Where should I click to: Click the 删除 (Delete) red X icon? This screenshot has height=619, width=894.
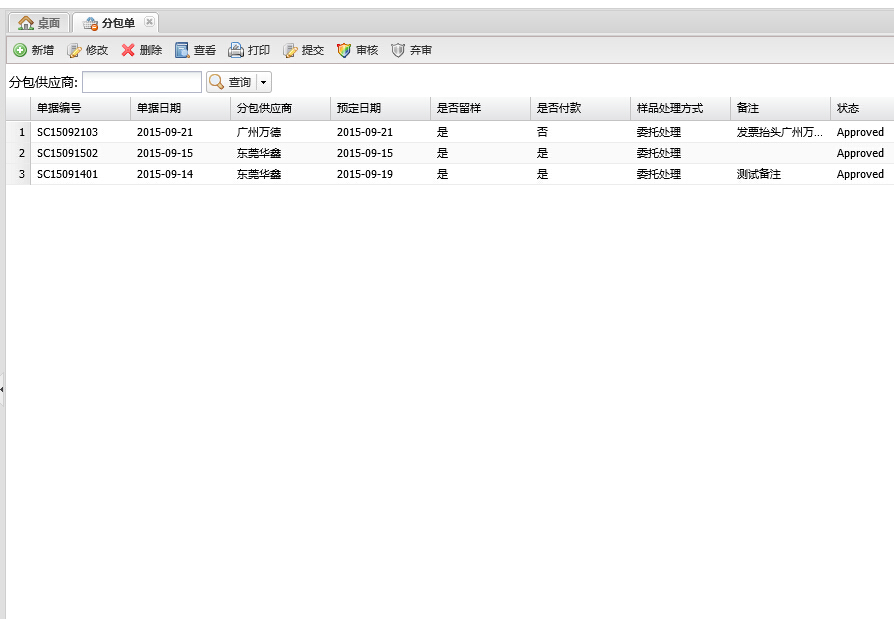click(x=128, y=50)
